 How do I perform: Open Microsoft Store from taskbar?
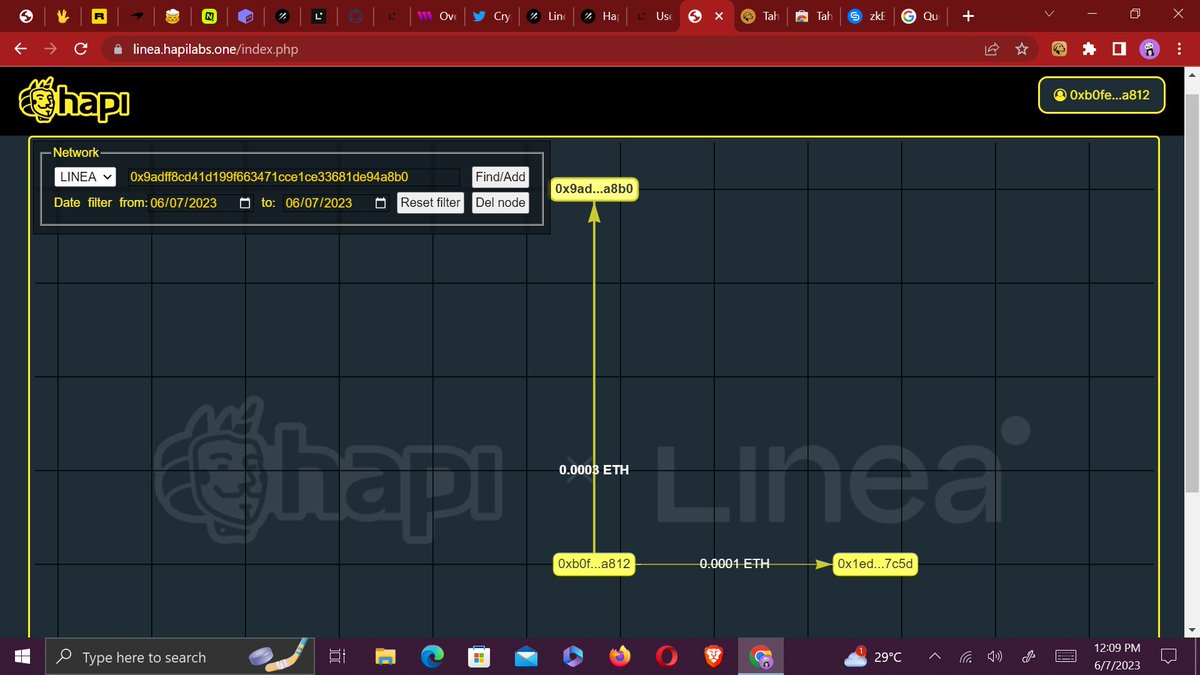coord(479,657)
